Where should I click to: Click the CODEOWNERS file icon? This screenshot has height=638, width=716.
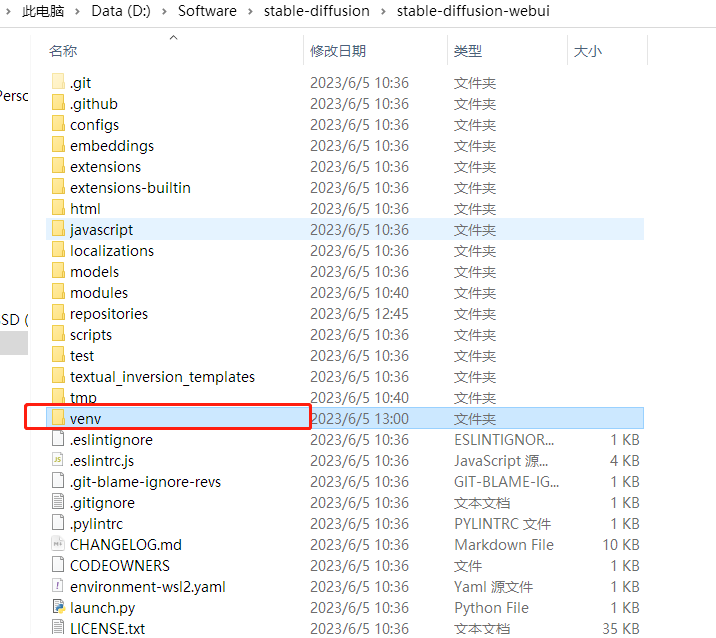58,565
